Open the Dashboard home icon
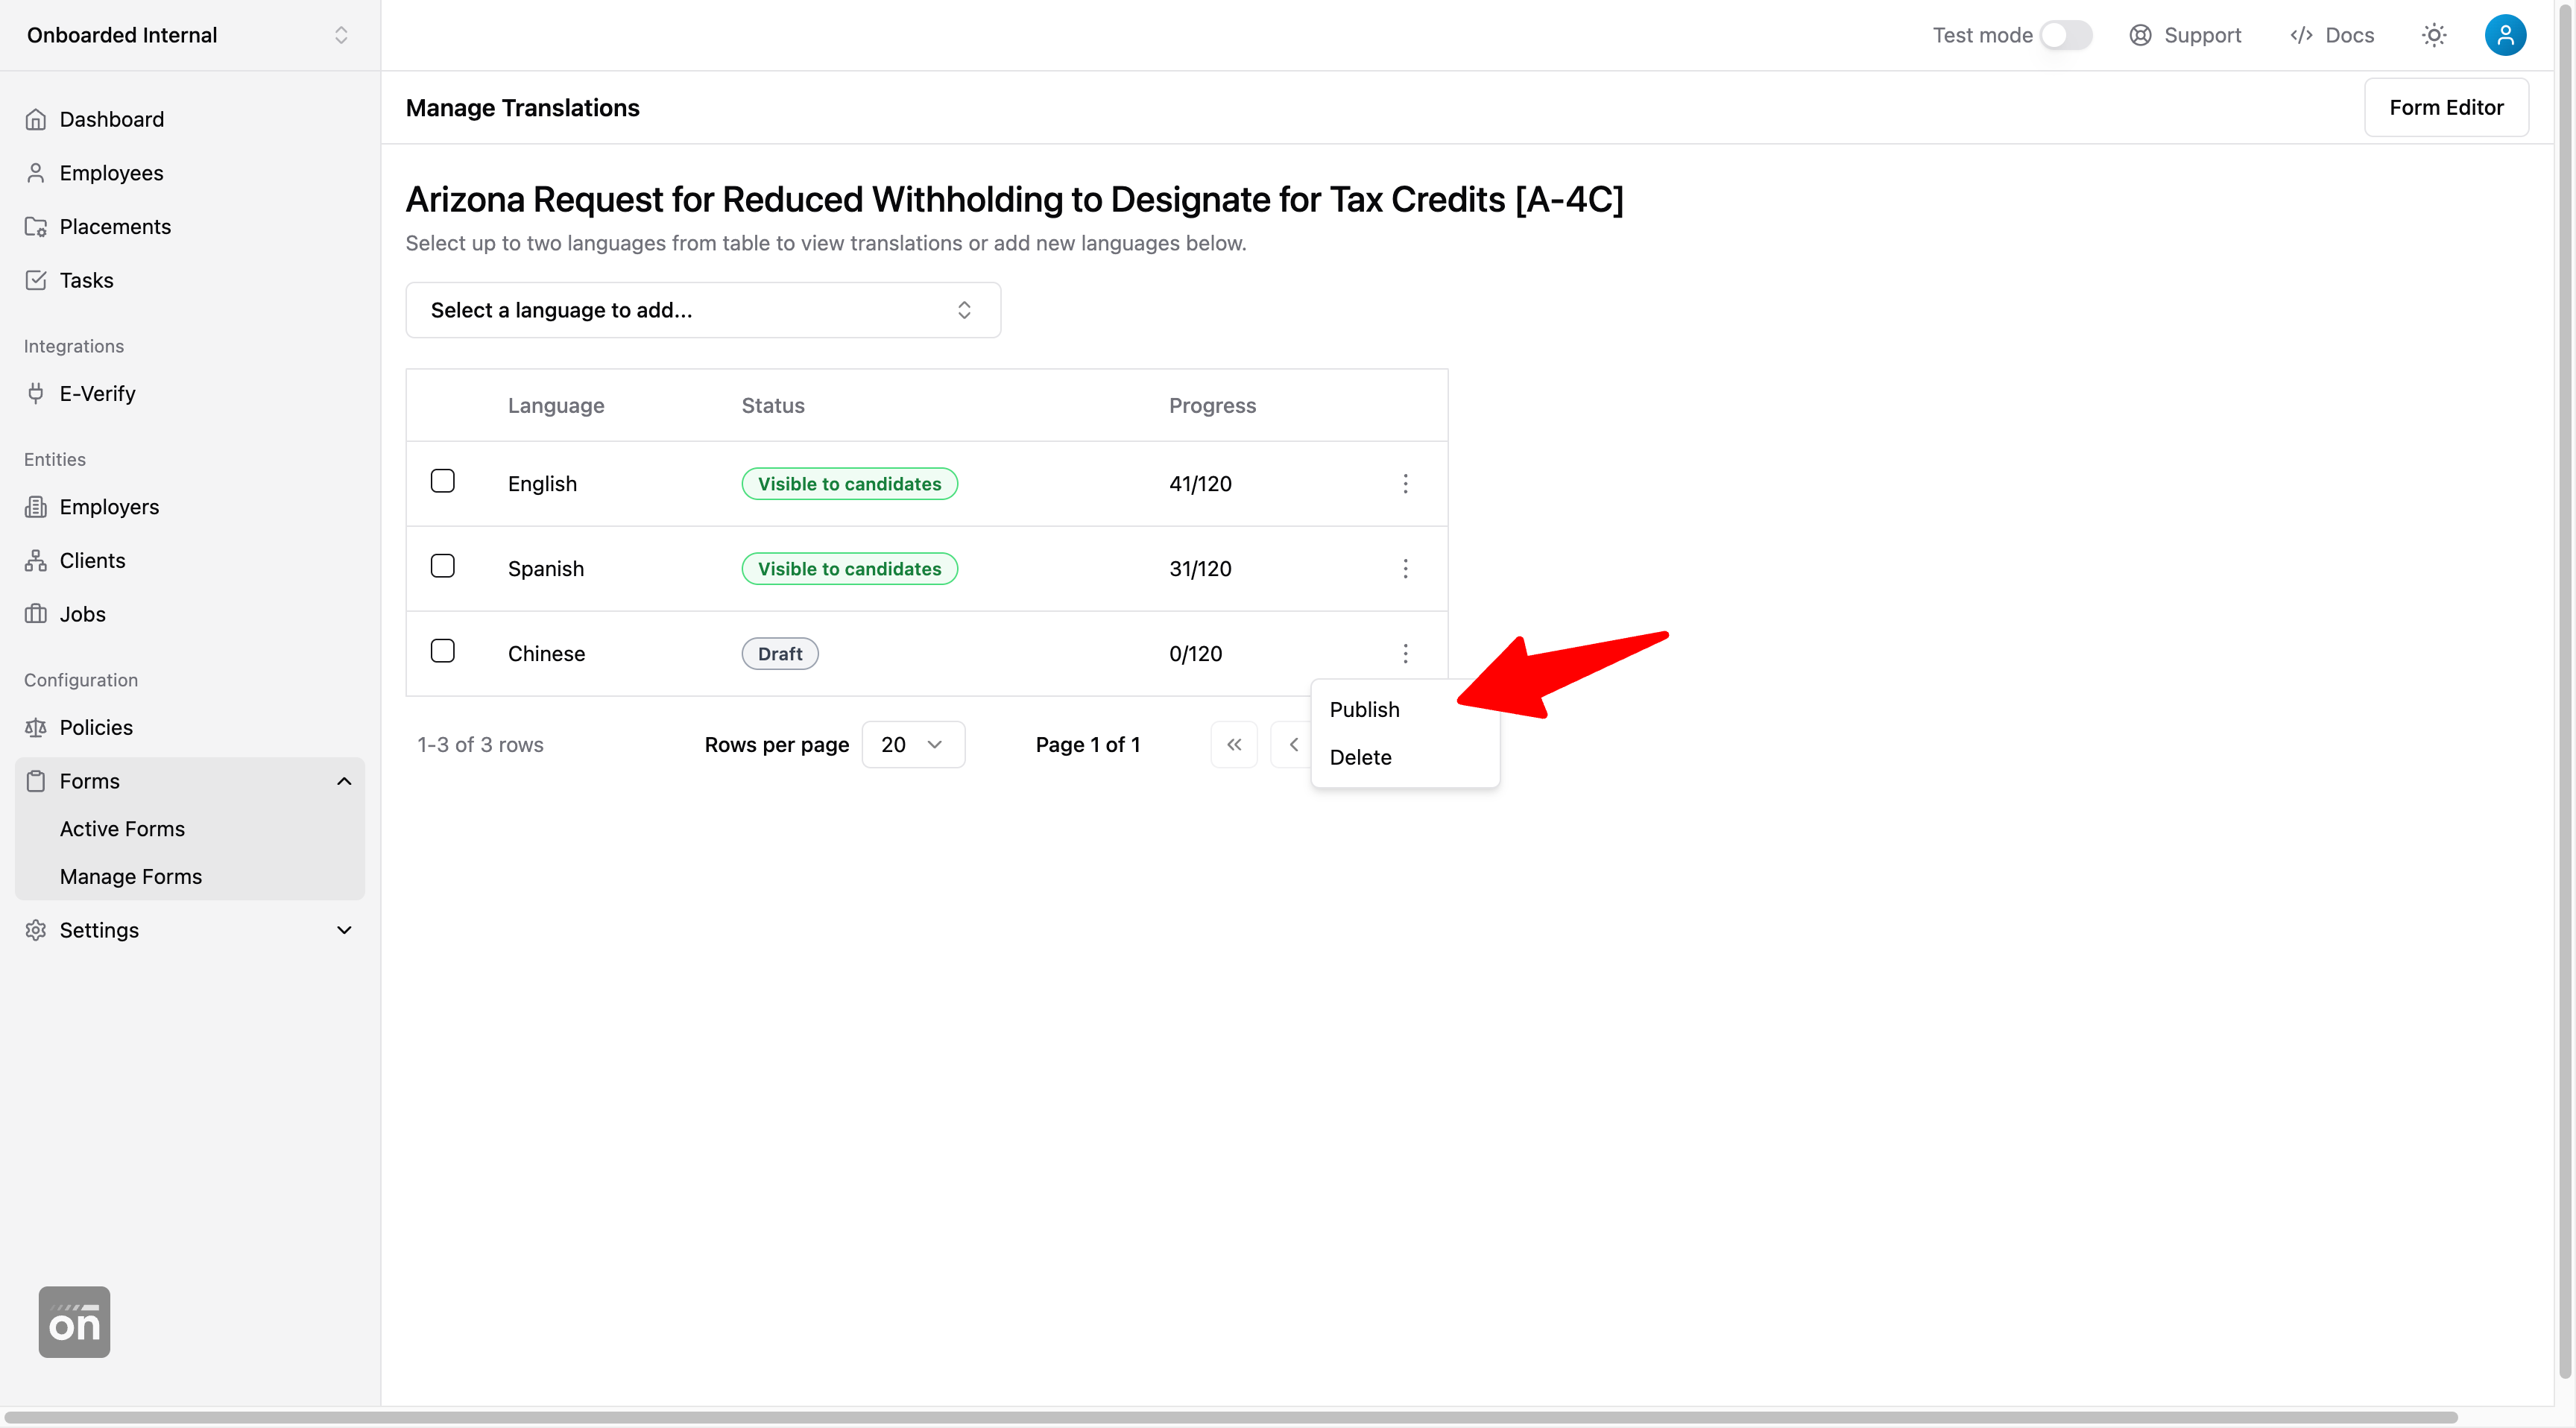Viewport: 2576px width, 1428px height. [x=36, y=119]
